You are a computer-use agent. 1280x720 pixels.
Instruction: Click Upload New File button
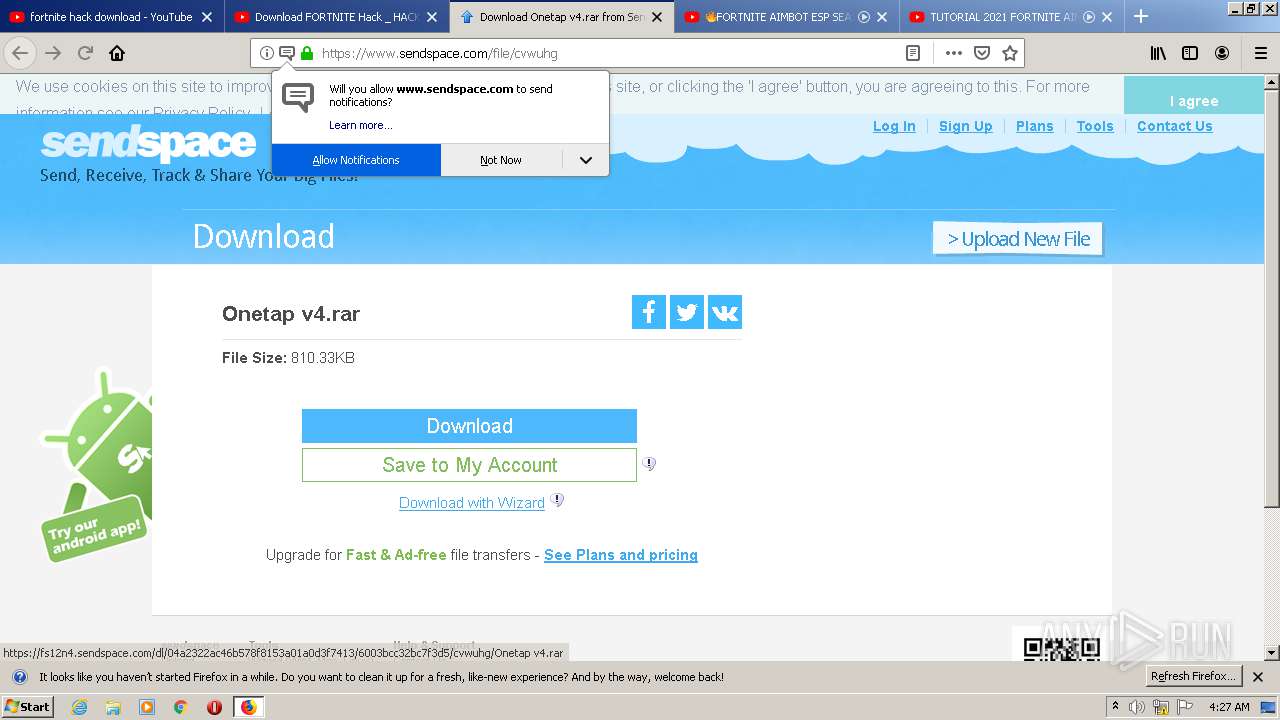coord(1018,239)
